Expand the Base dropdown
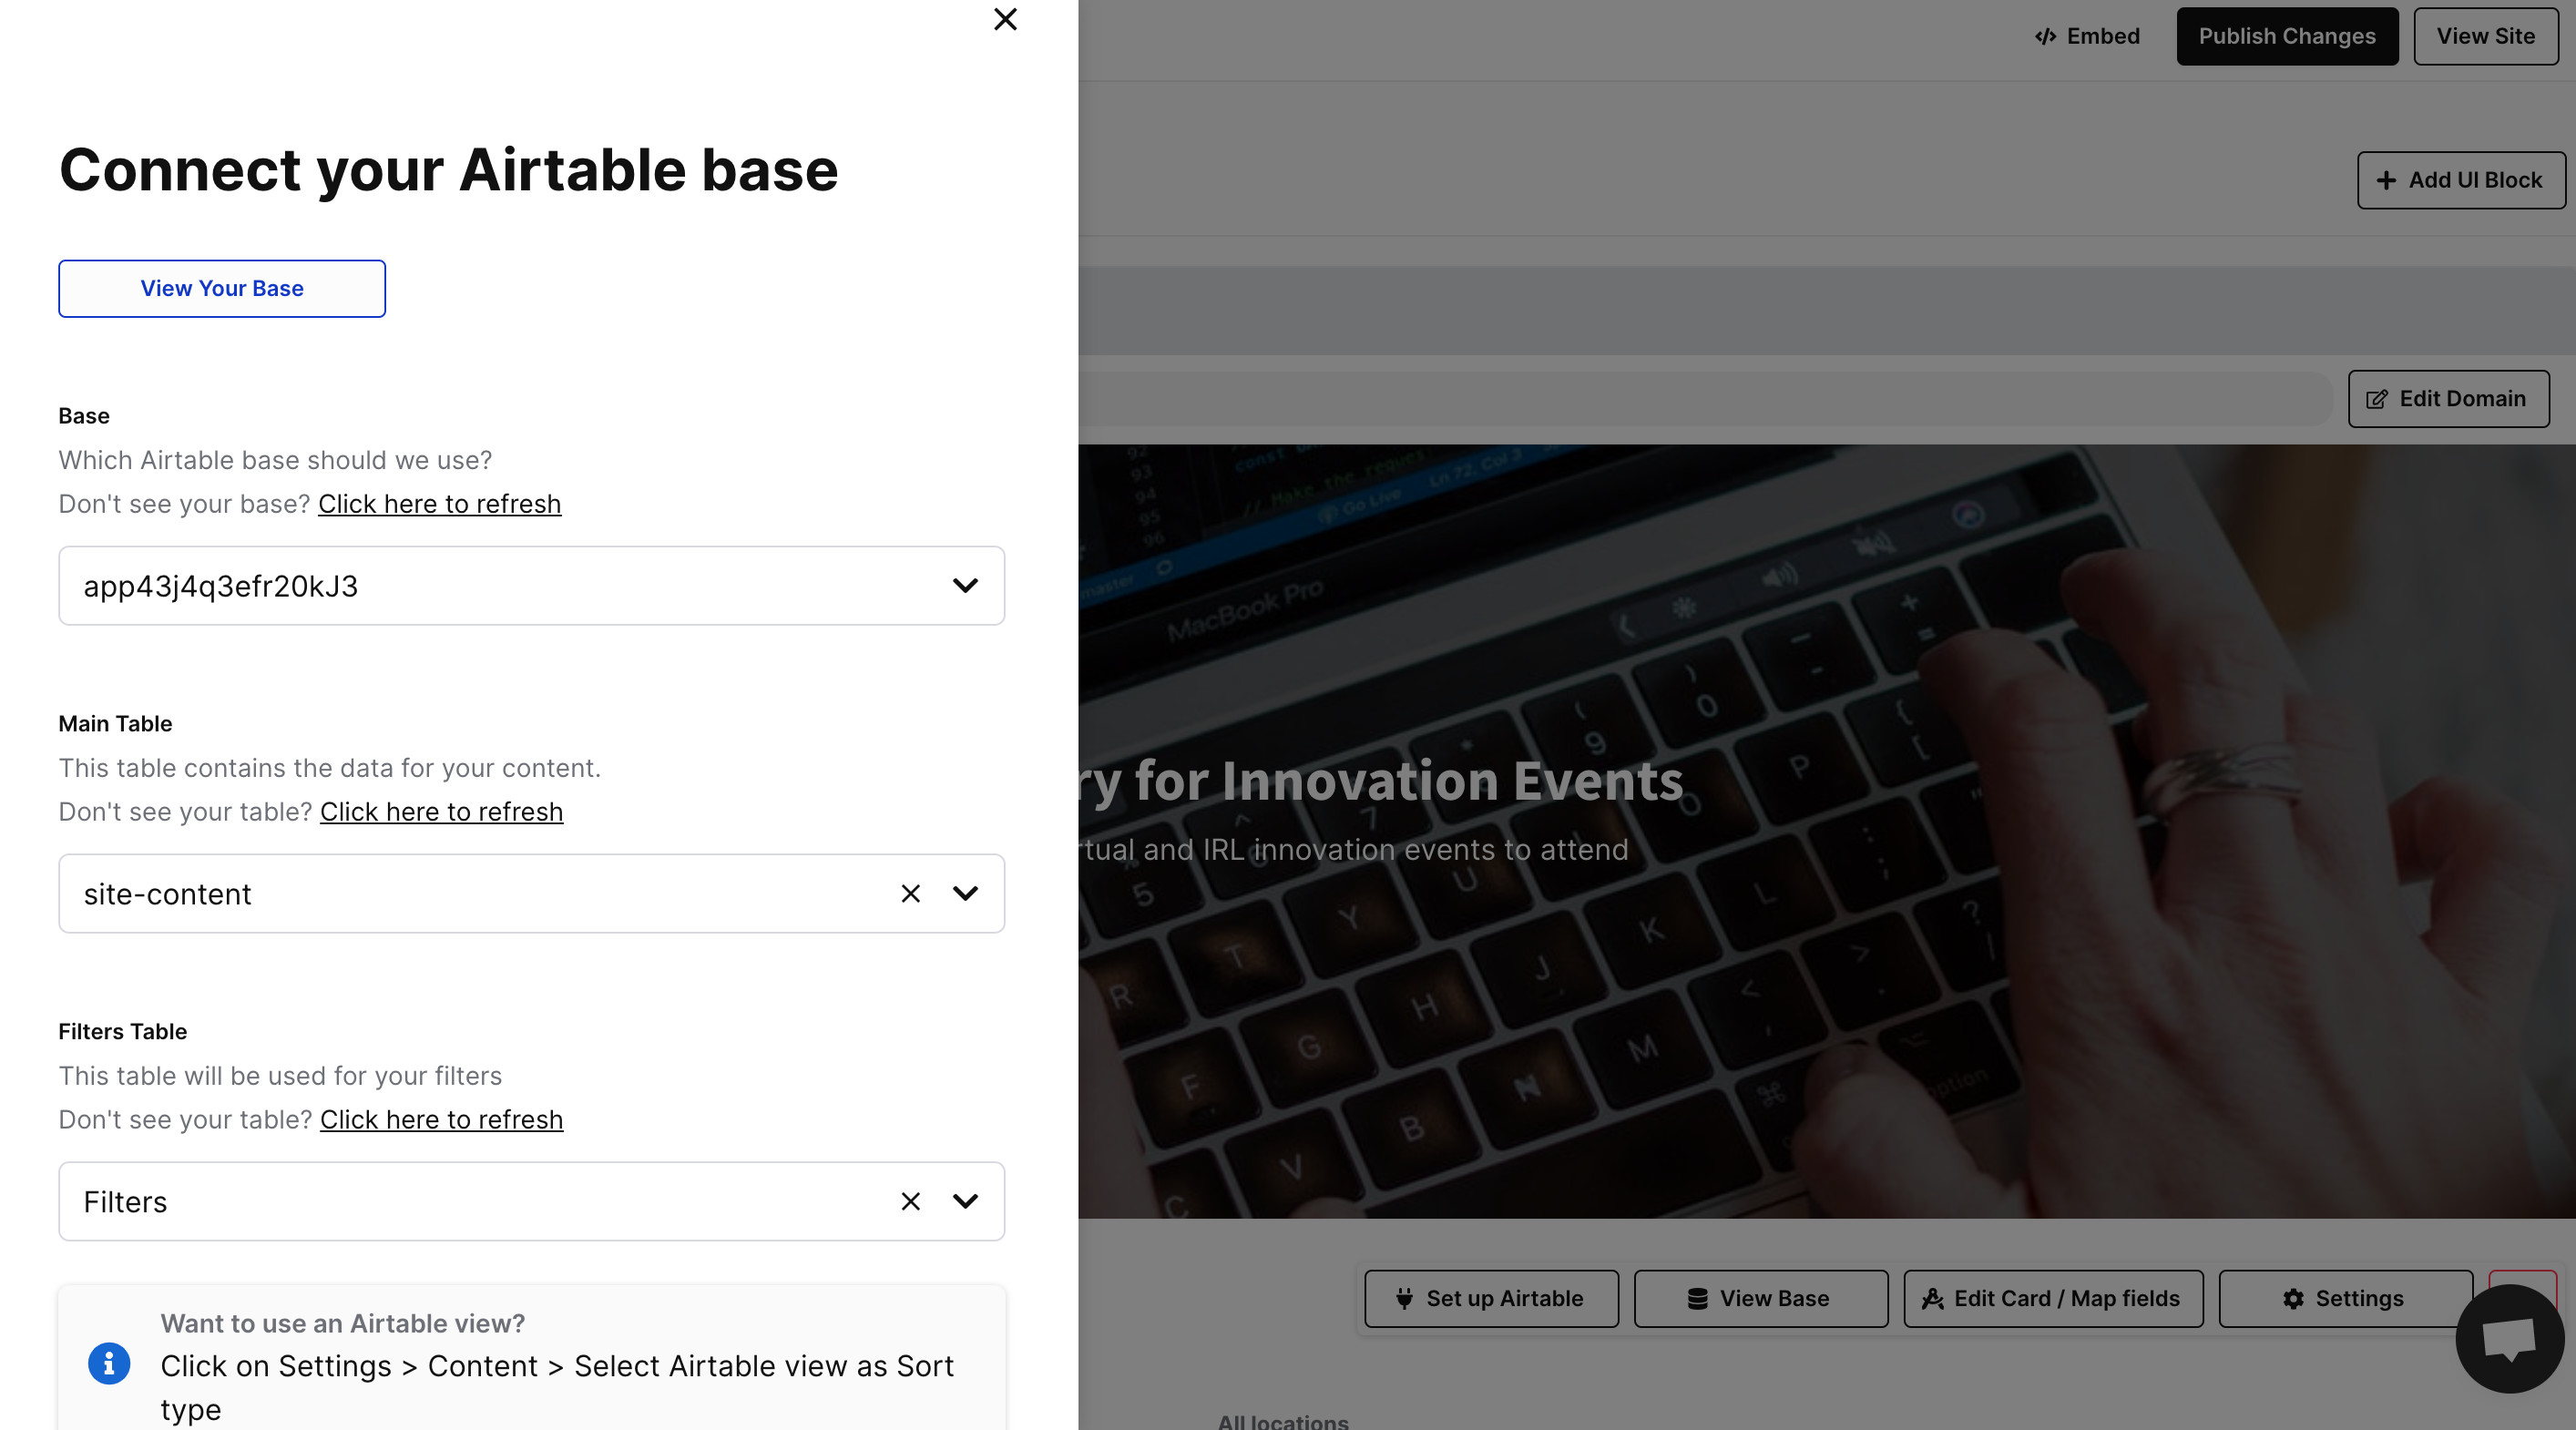2576x1430 pixels. coord(965,586)
